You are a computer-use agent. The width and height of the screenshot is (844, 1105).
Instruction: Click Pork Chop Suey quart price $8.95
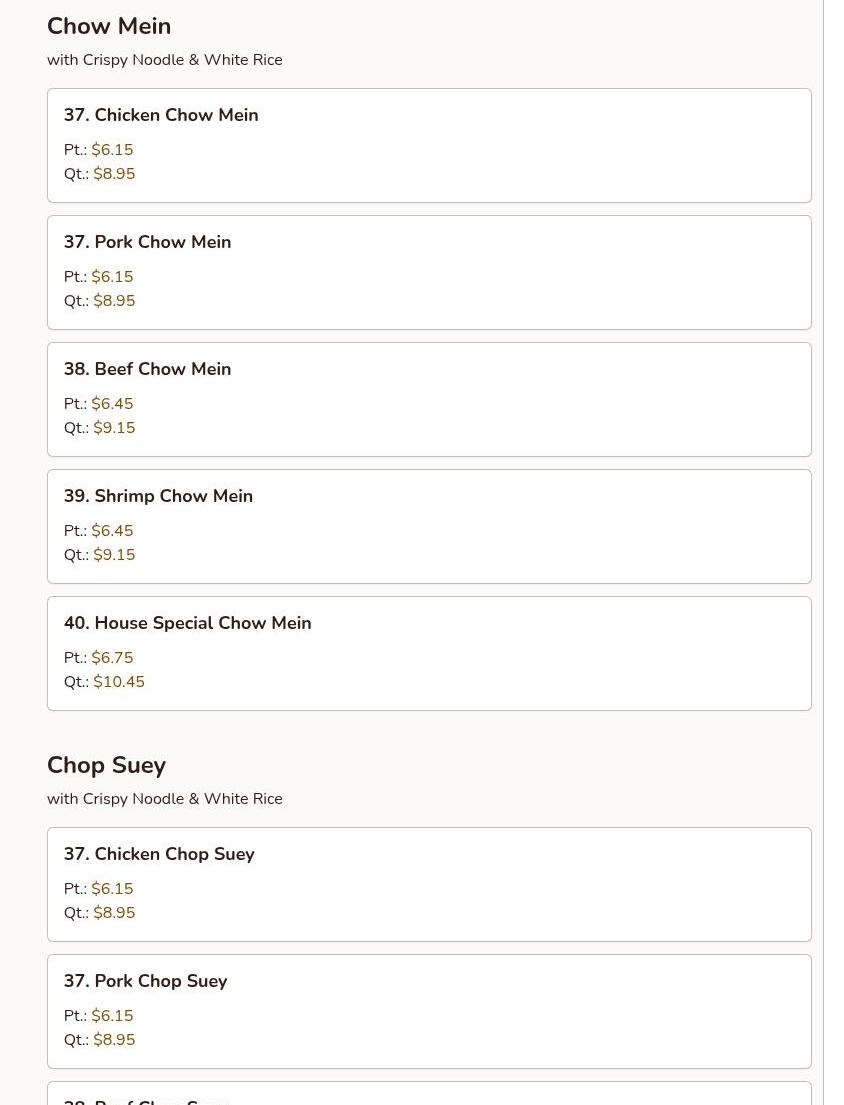coord(114,1040)
